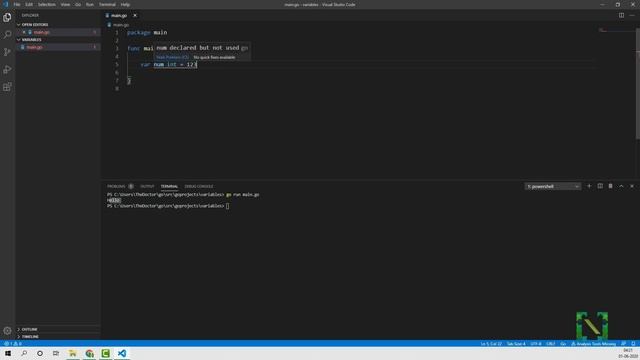Expand the Timeline section
640x360 pixels.
point(29,337)
